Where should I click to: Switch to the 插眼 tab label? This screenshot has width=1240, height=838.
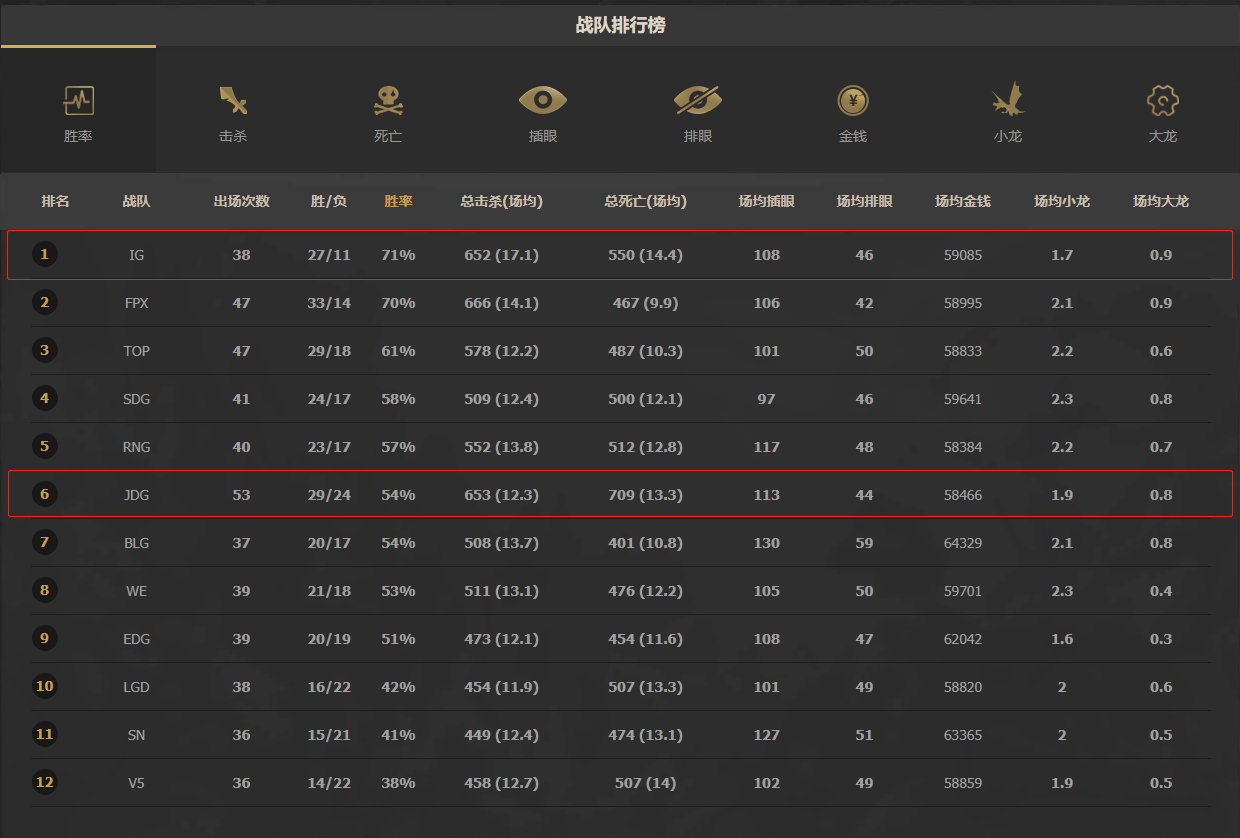[543, 136]
